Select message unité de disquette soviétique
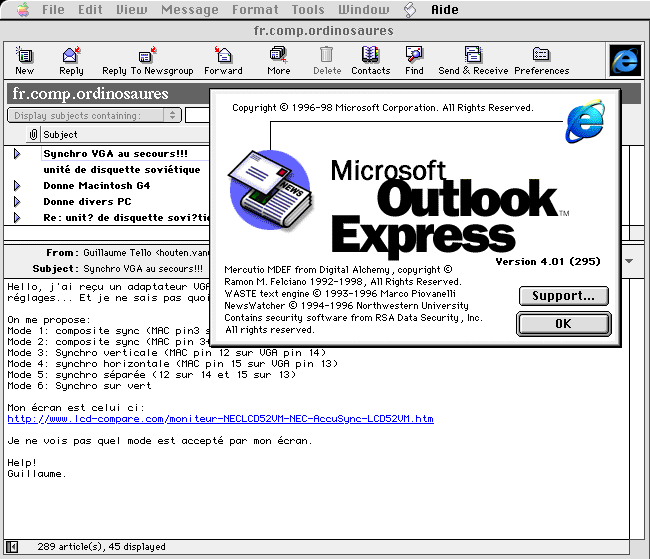This screenshot has width=650, height=559. [122, 170]
